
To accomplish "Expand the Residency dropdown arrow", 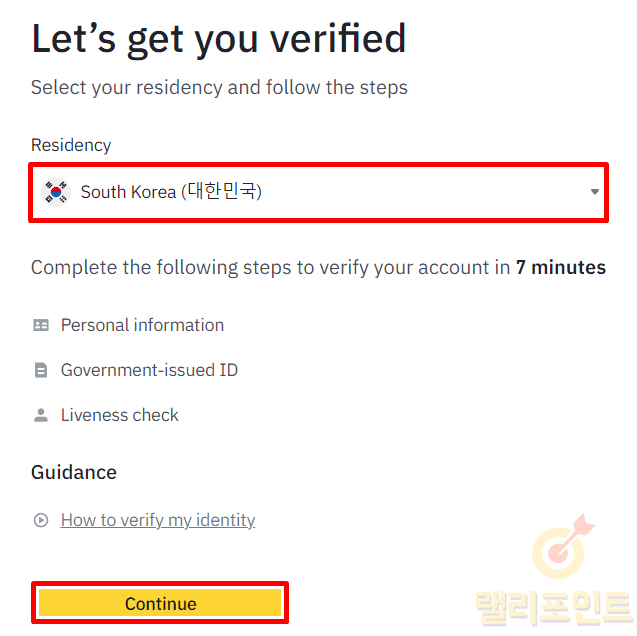I will tap(595, 191).
